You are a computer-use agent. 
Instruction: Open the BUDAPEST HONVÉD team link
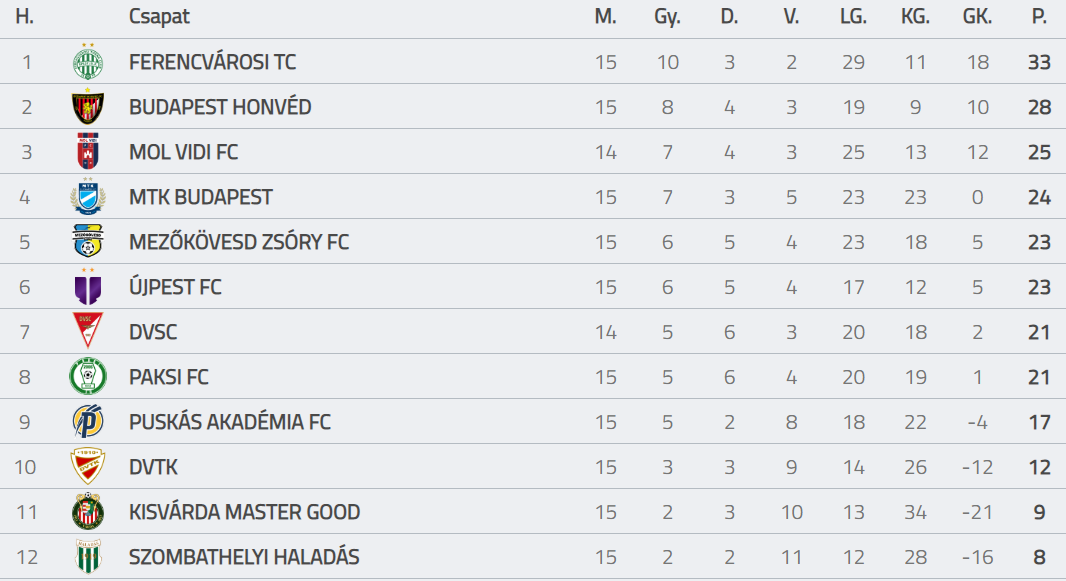pyautogui.click(x=220, y=107)
